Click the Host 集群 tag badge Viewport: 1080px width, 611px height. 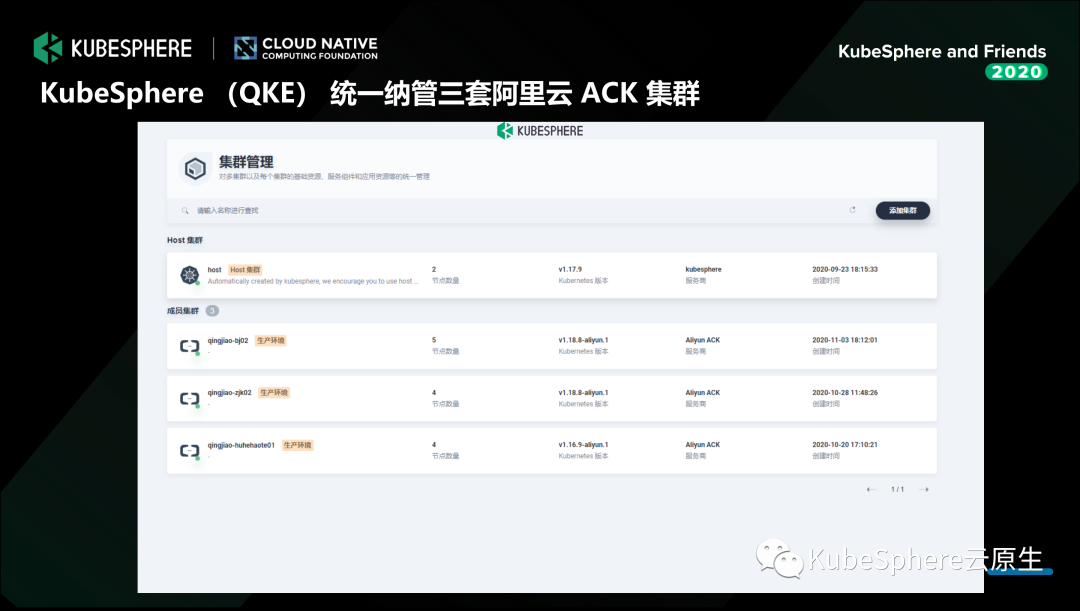[245, 269]
